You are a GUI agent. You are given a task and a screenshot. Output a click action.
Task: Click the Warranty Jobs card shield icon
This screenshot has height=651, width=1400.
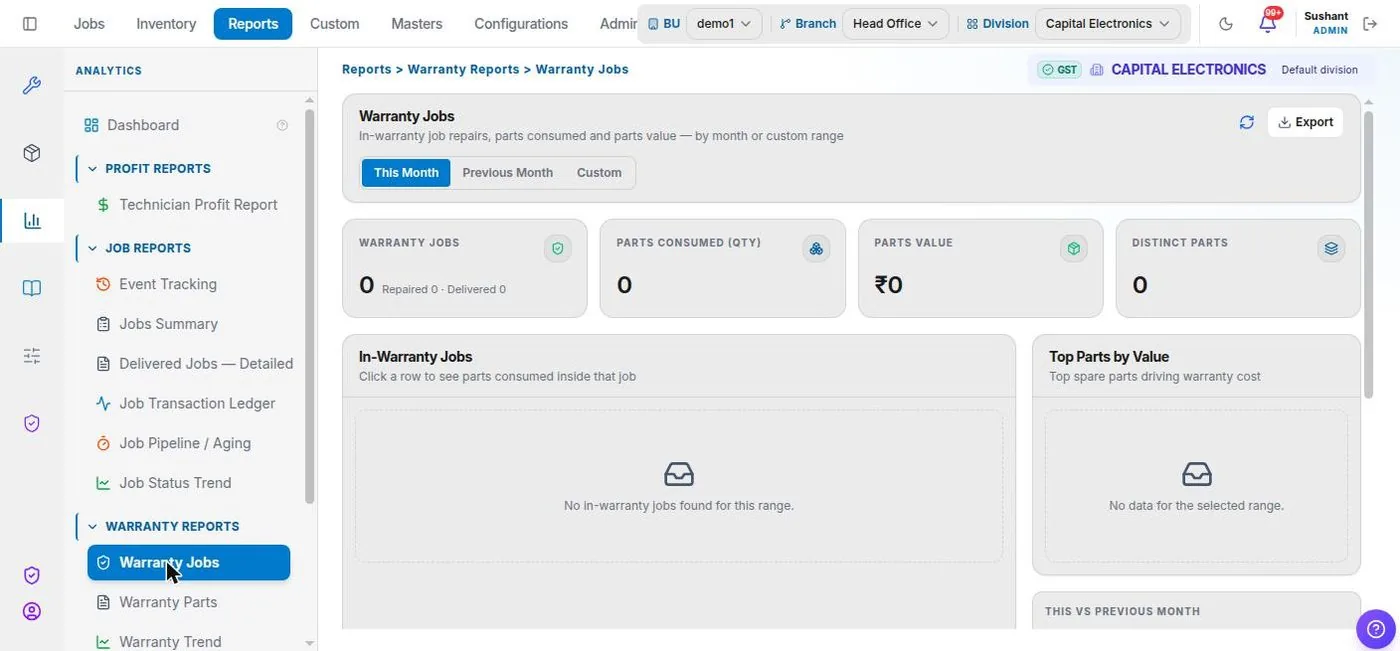tap(558, 249)
